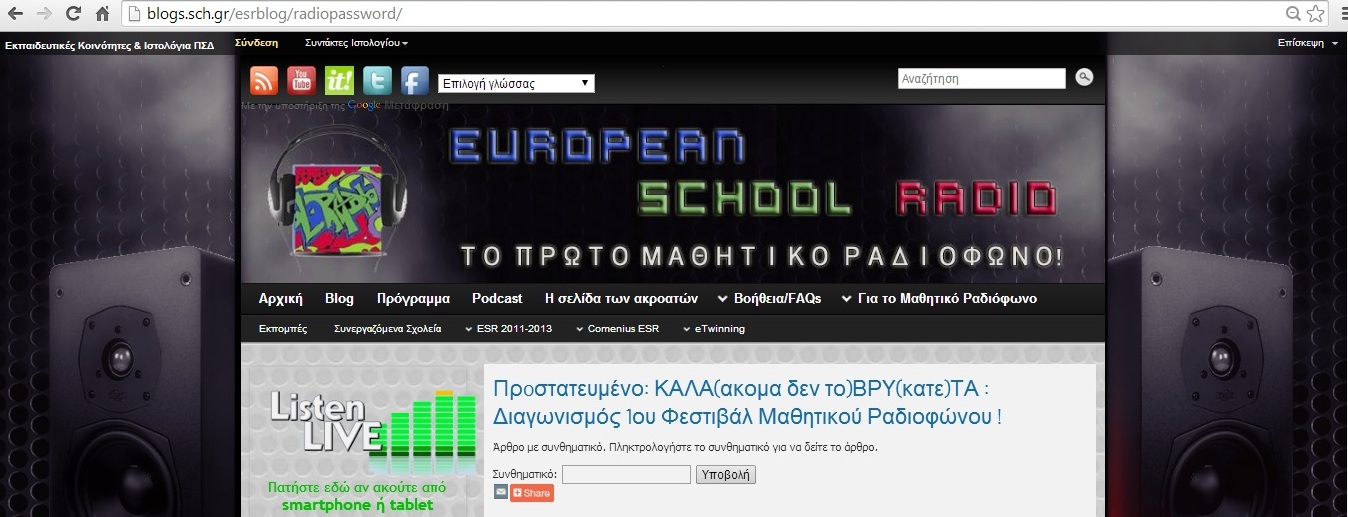Viewport: 1348px width, 517px height.
Task: Click the search magnifier button beside Αναζήτηση
Action: point(1084,77)
